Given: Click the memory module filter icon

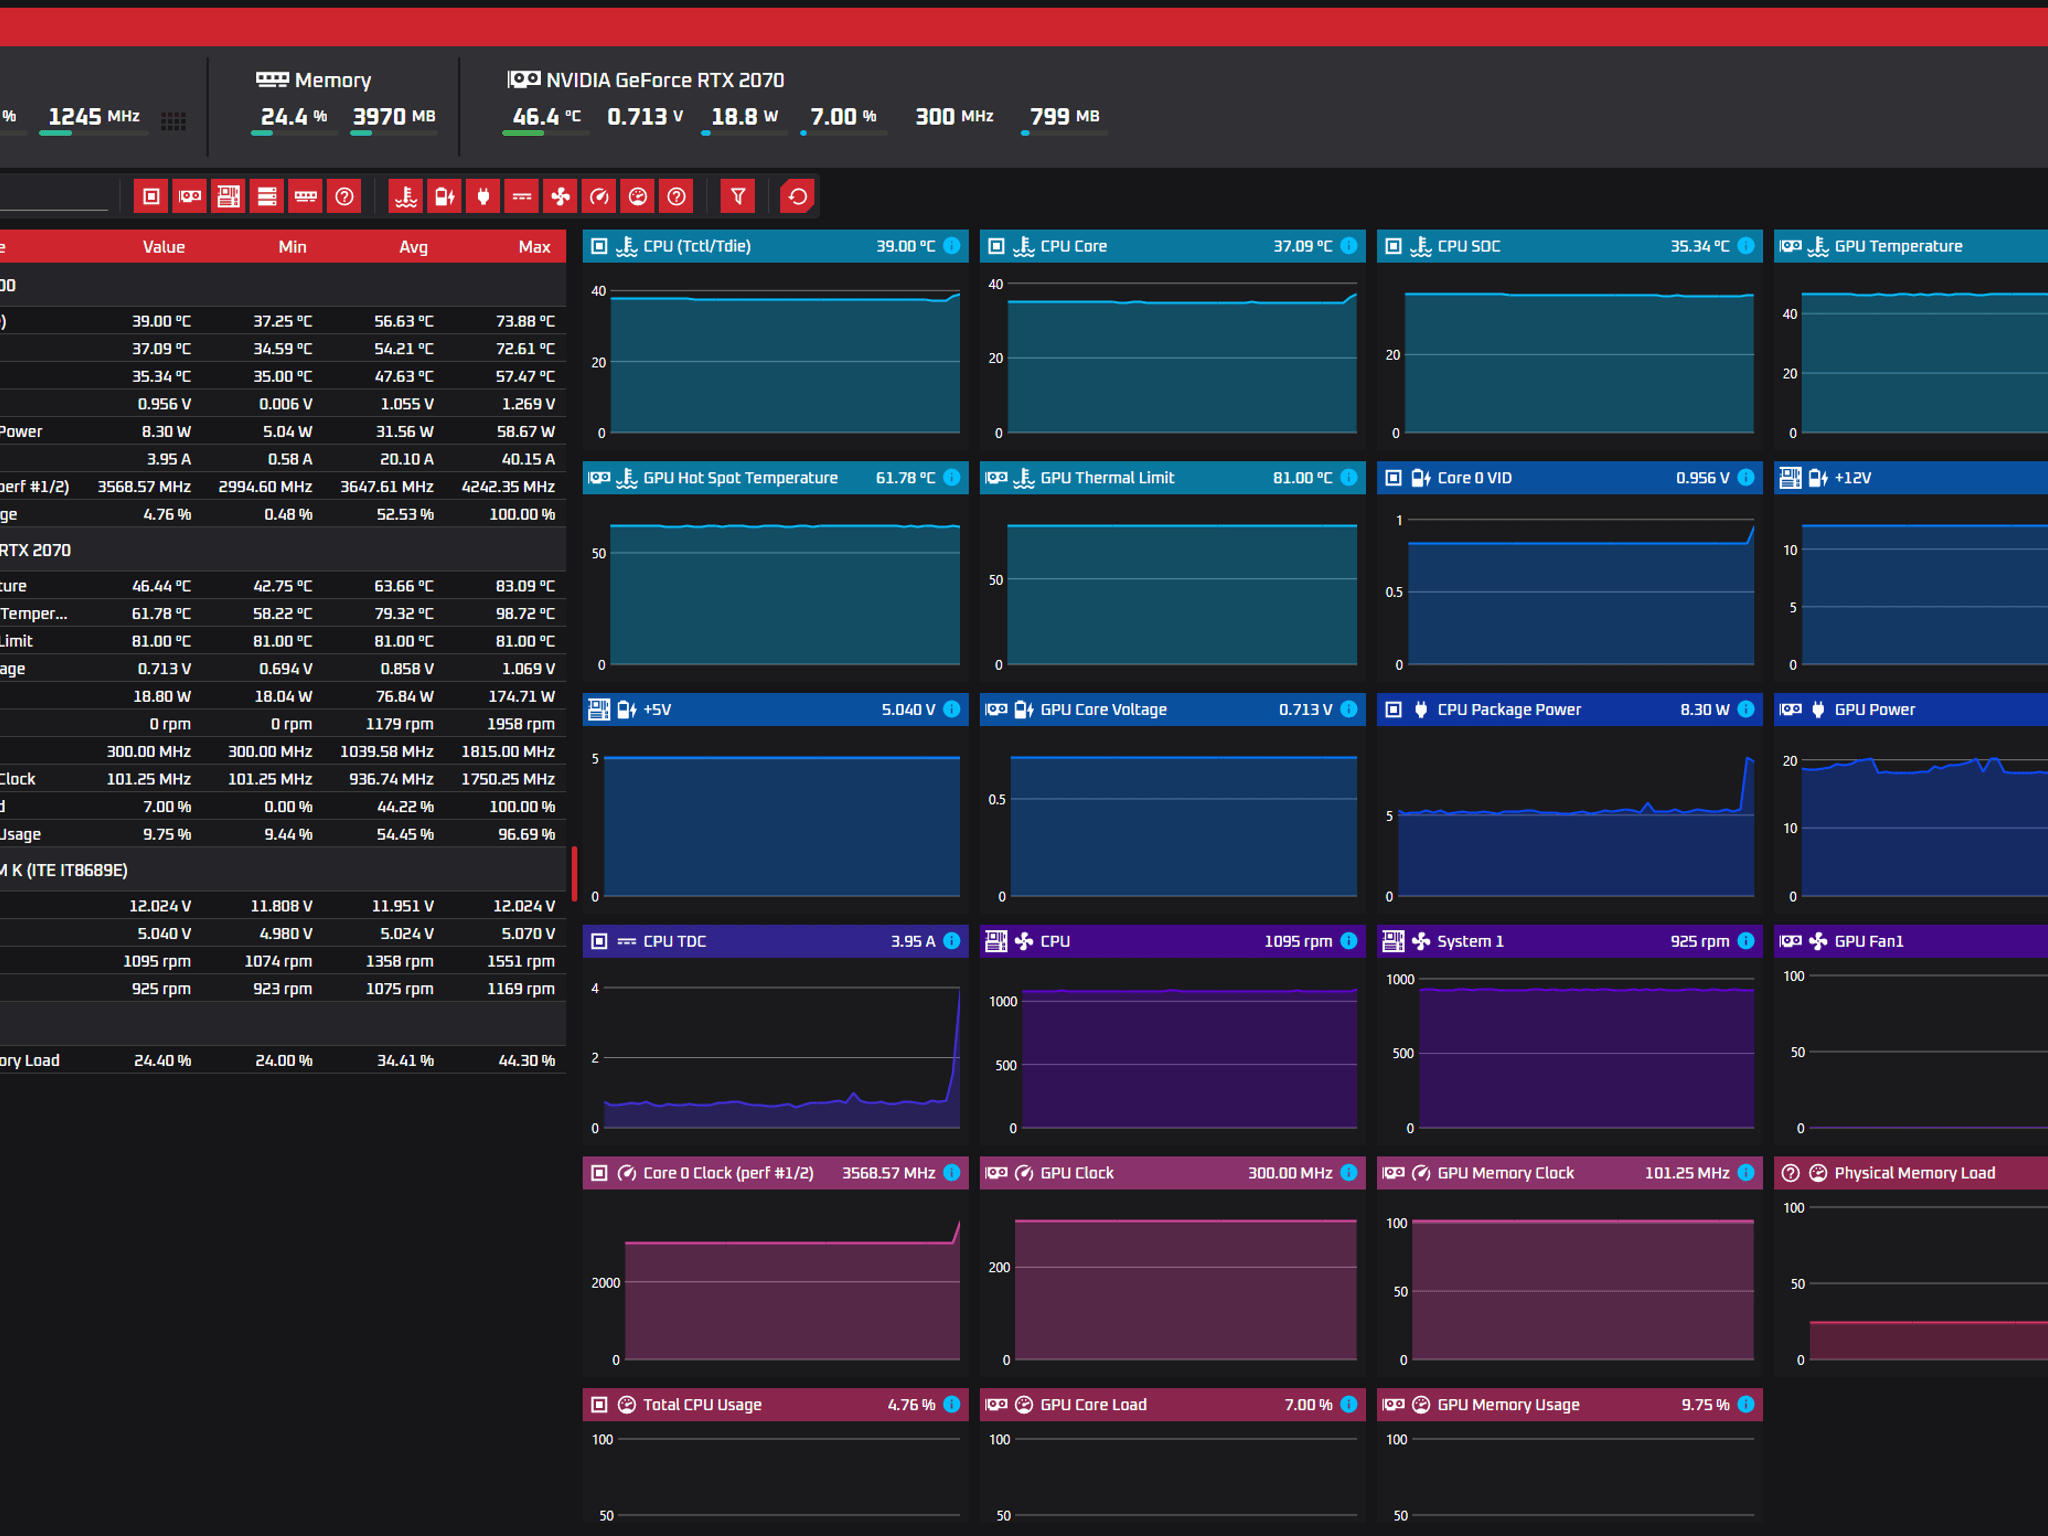Looking at the screenshot, I should 306,197.
